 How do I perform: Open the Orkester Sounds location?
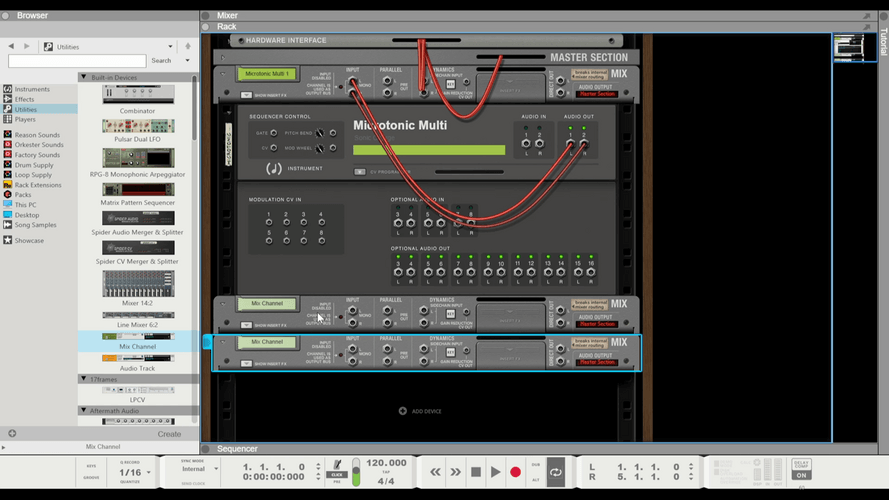(39, 145)
